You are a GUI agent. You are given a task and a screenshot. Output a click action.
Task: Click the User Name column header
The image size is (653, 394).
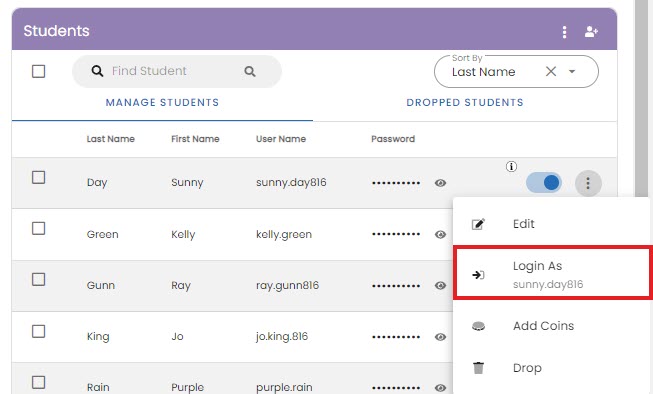coord(281,139)
